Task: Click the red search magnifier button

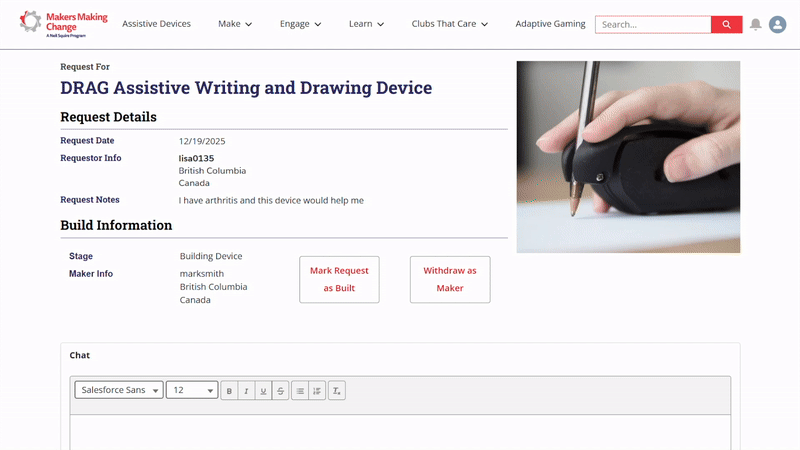Action: click(727, 24)
